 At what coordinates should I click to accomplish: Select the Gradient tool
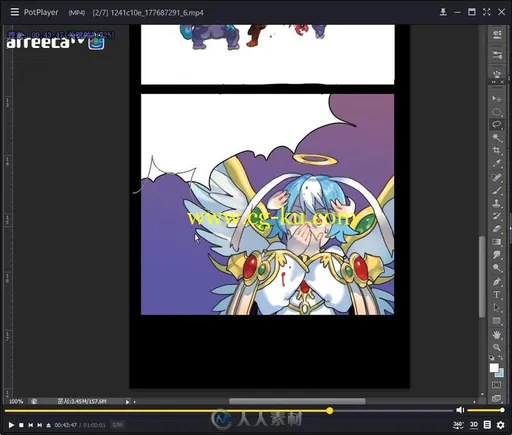tap(496, 242)
